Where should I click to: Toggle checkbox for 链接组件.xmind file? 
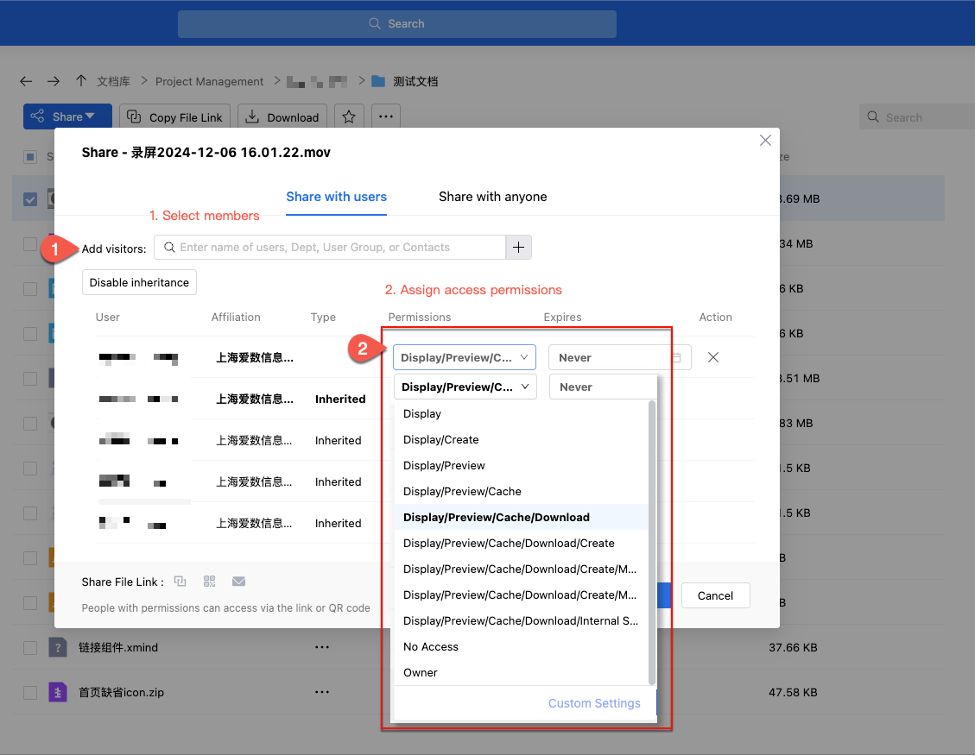pyautogui.click(x=30, y=647)
